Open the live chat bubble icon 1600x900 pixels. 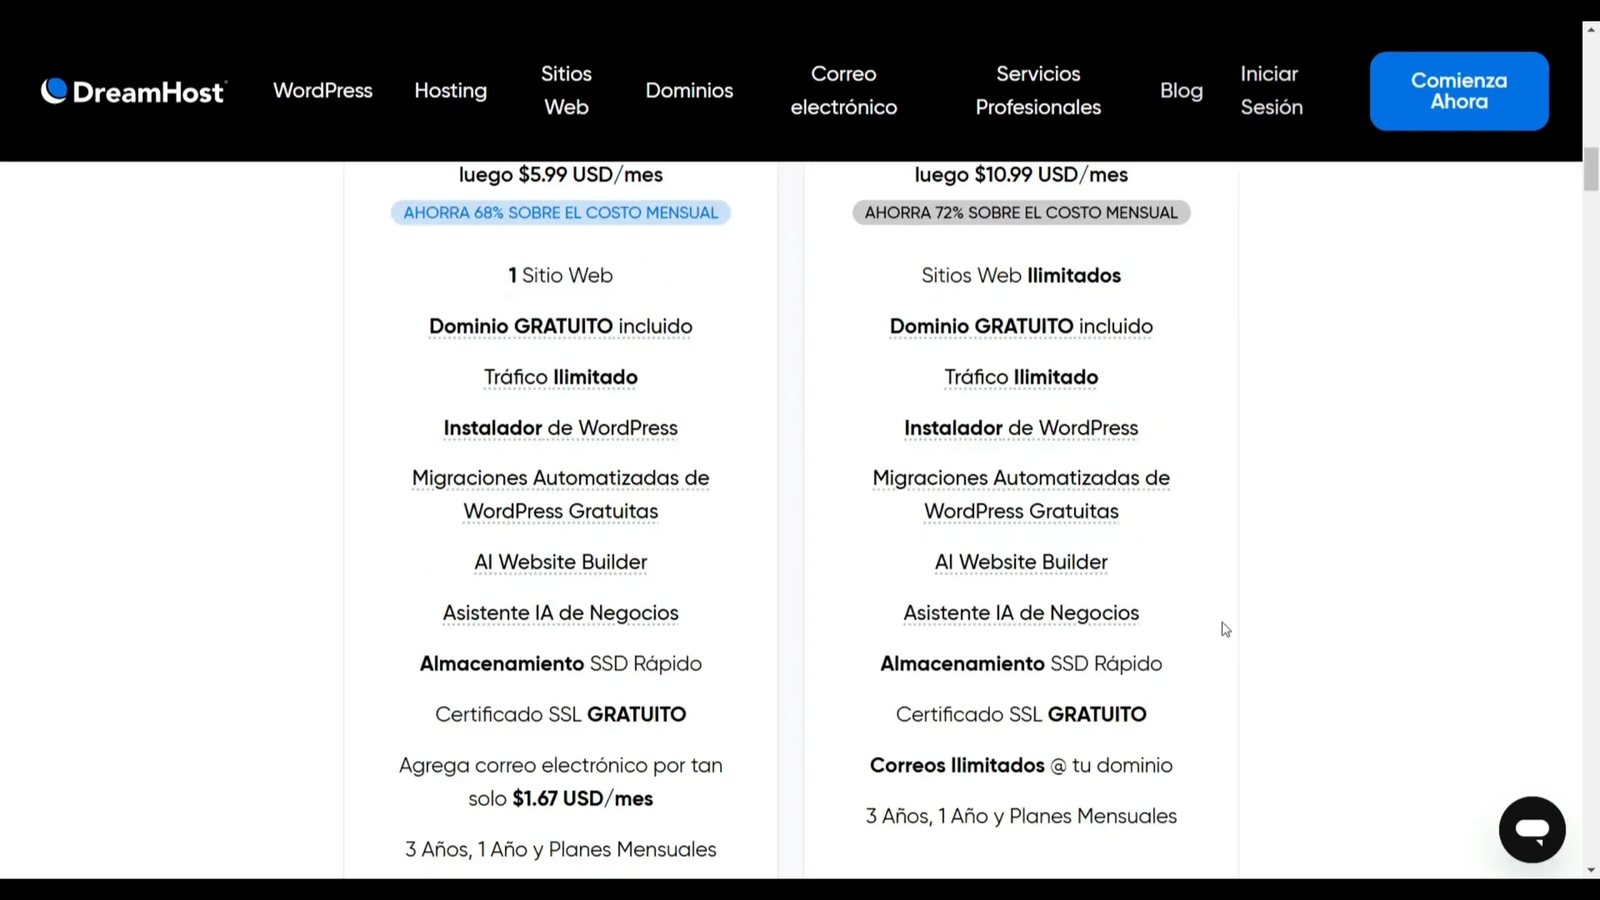pos(1531,829)
